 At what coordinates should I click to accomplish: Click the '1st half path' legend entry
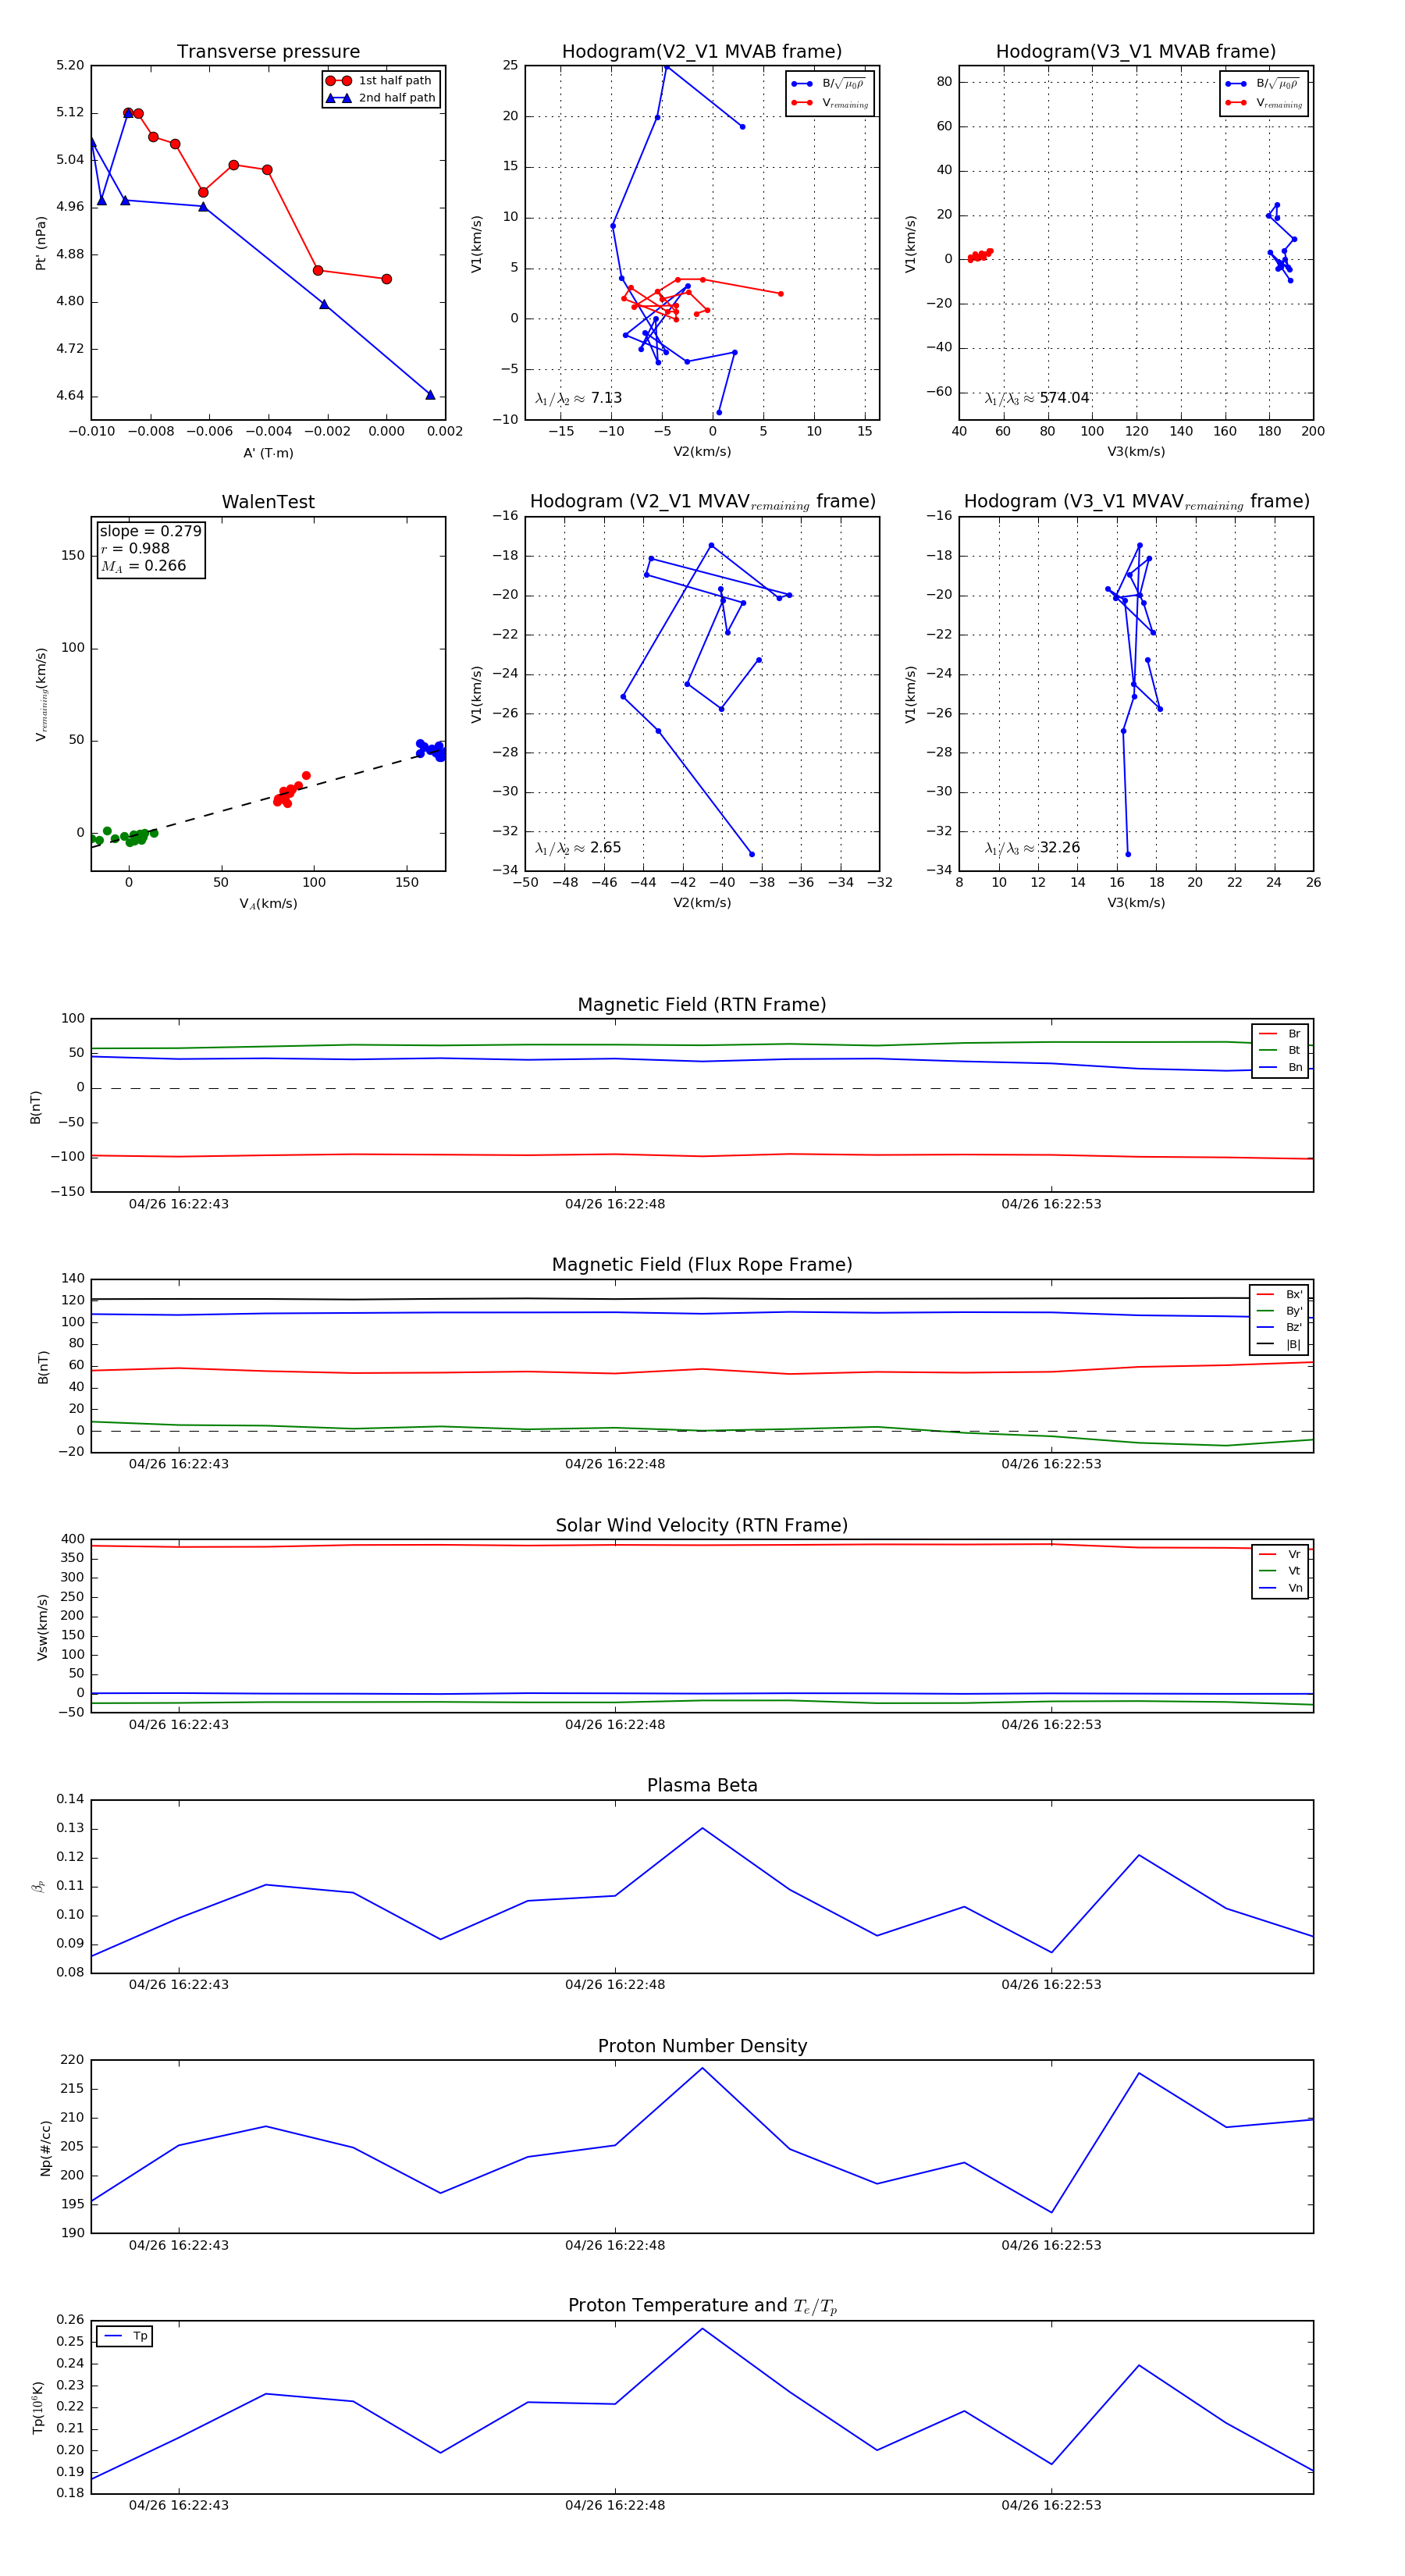click(380, 81)
